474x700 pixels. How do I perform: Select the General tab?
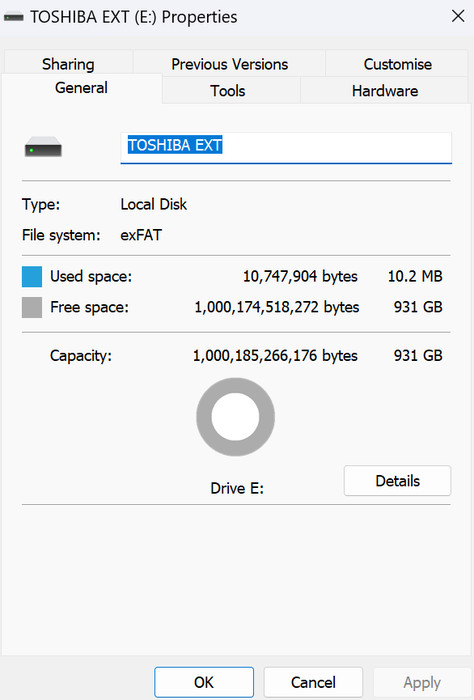[81, 88]
